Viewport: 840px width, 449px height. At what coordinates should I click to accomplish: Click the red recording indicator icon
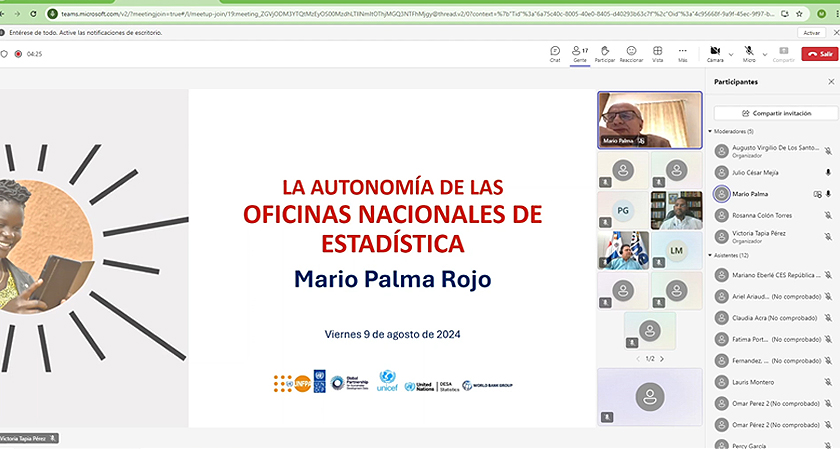point(18,54)
